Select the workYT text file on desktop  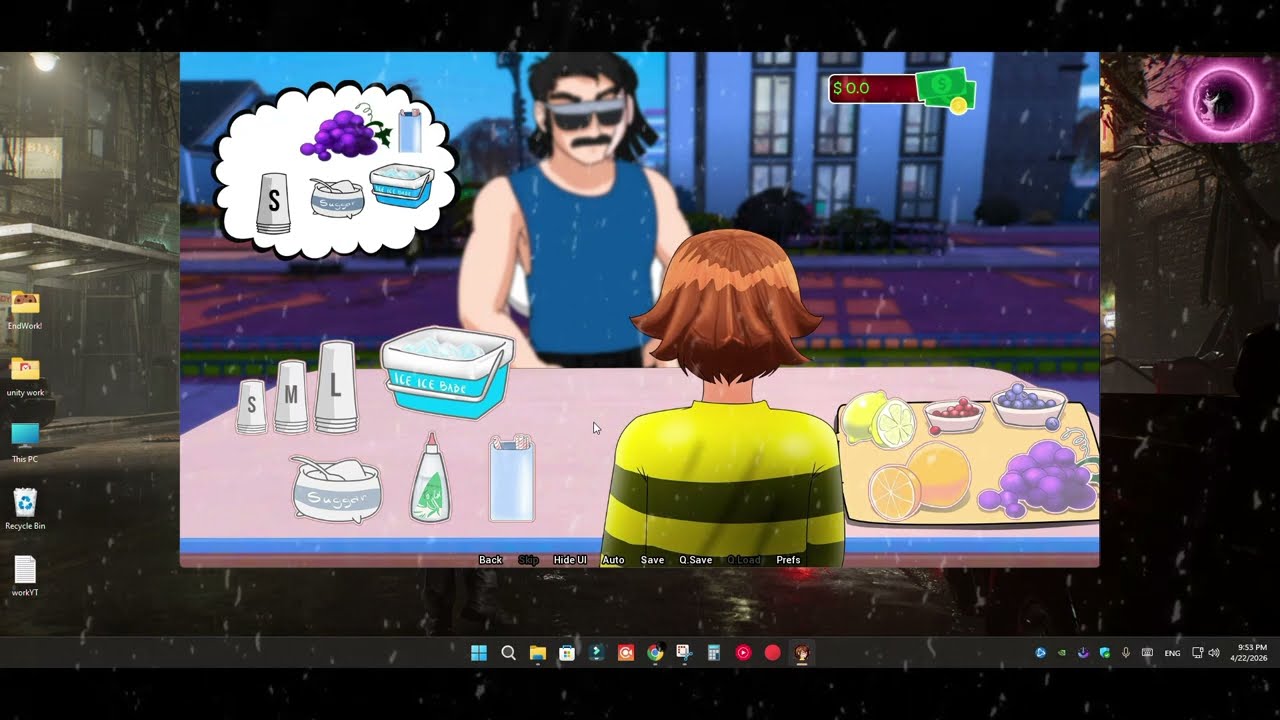[25, 577]
